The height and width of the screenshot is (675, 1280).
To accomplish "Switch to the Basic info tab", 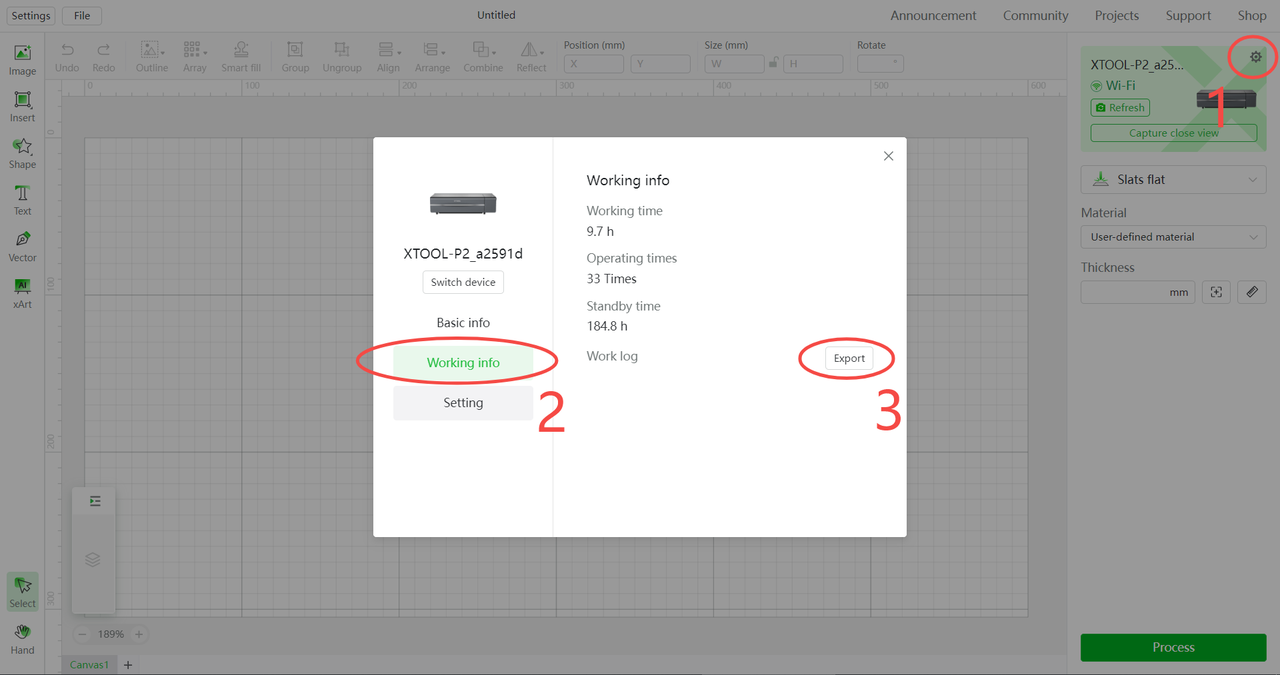I will (x=463, y=323).
